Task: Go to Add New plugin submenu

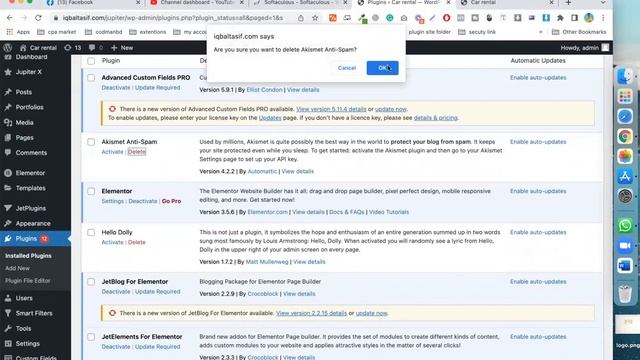Action: tap(17, 268)
